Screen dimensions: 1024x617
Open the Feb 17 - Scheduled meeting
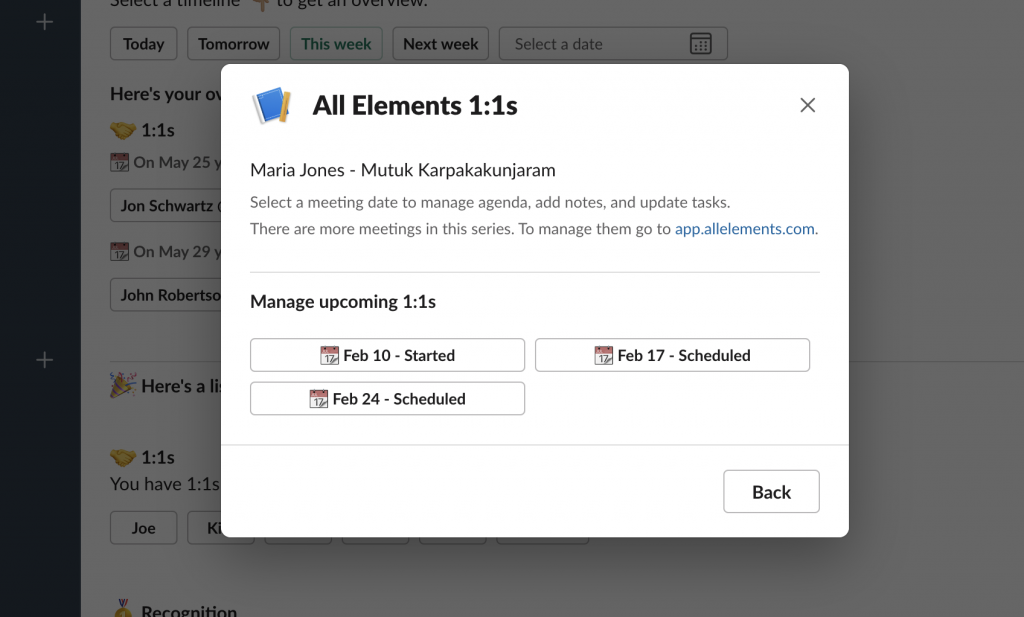point(672,355)
